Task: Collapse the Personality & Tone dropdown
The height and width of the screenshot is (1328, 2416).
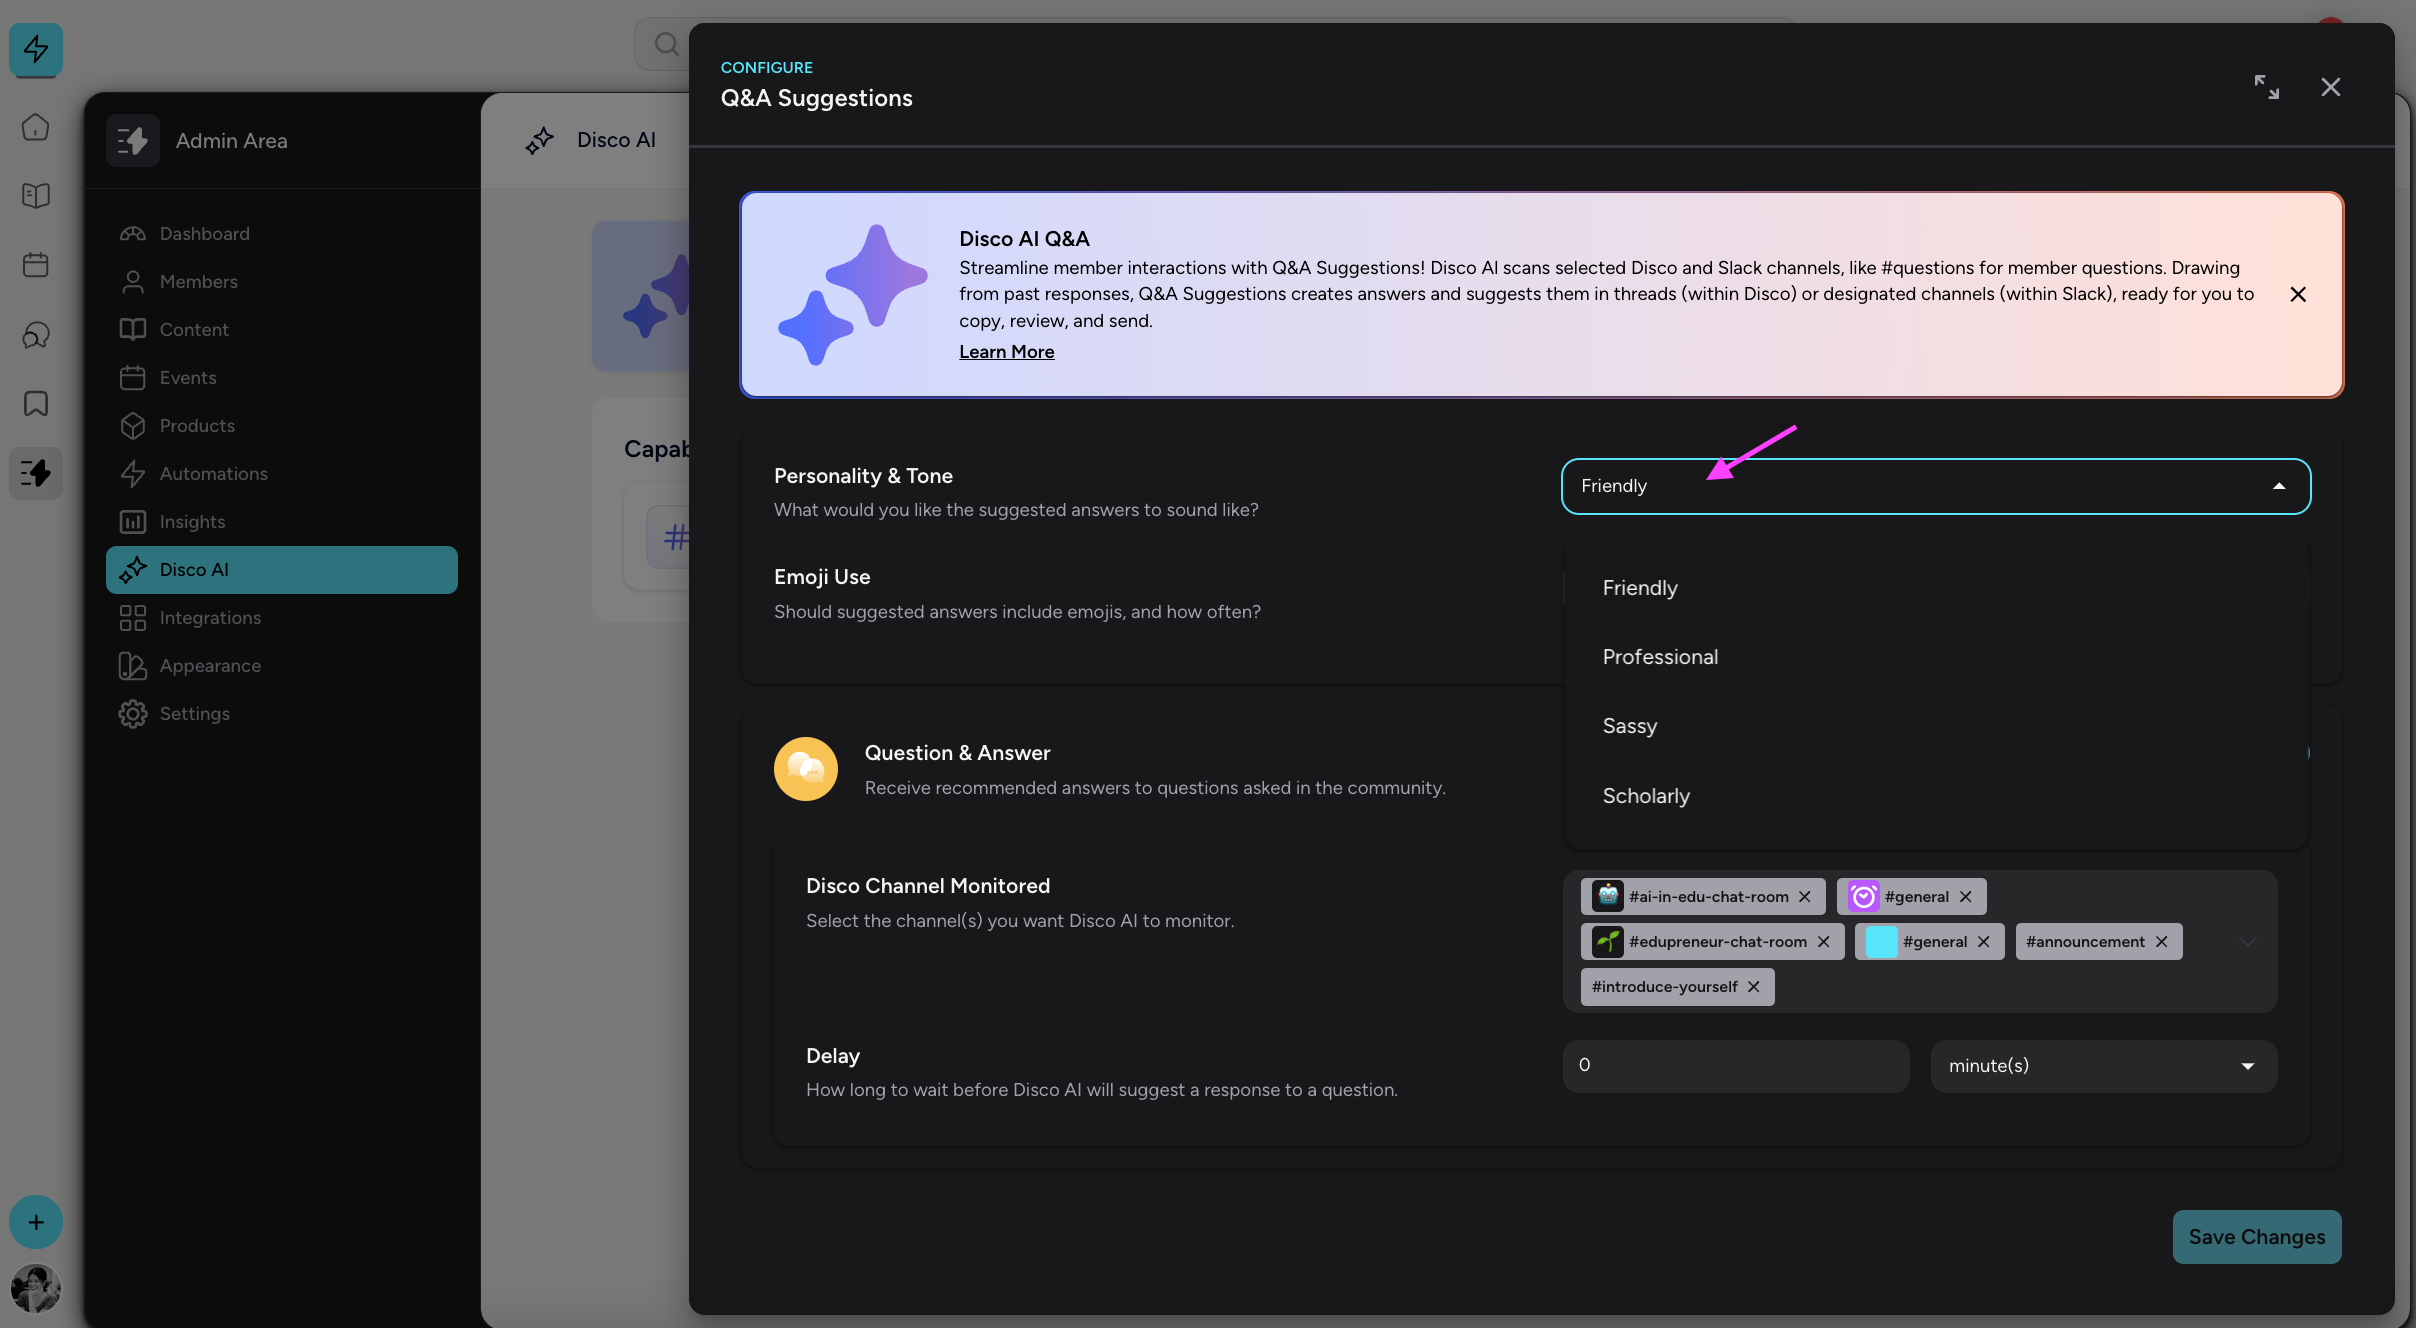Action: [x=2279, y=486]
